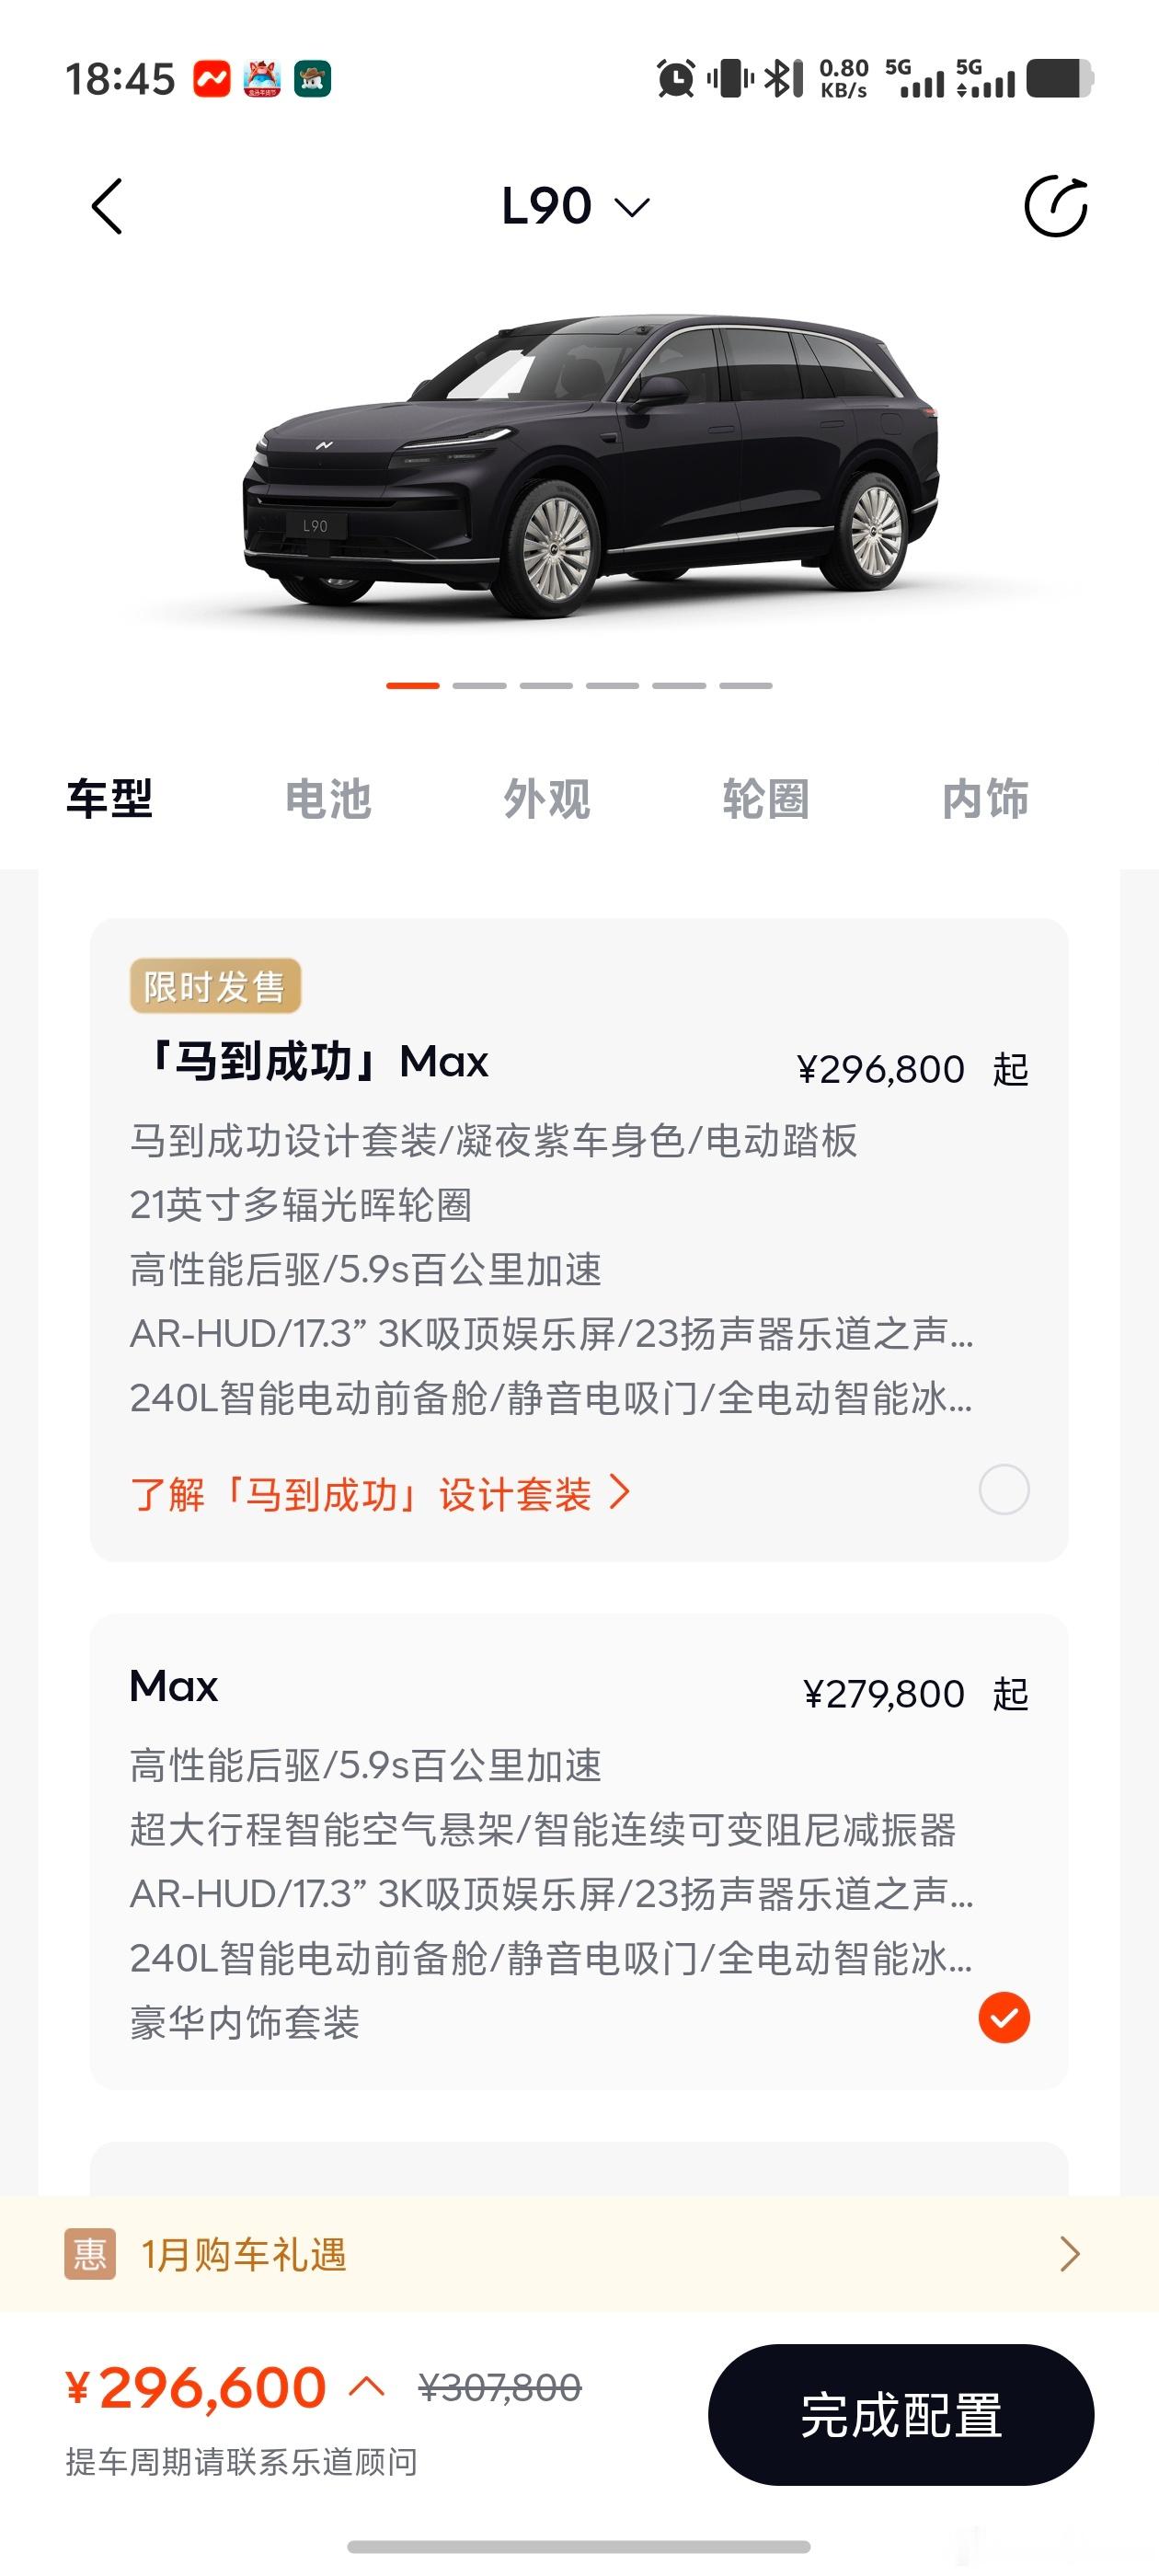Tap the 惠 discount badge icon
The height and width of the screenshot is (2576, 1159).
[90, 2254]
